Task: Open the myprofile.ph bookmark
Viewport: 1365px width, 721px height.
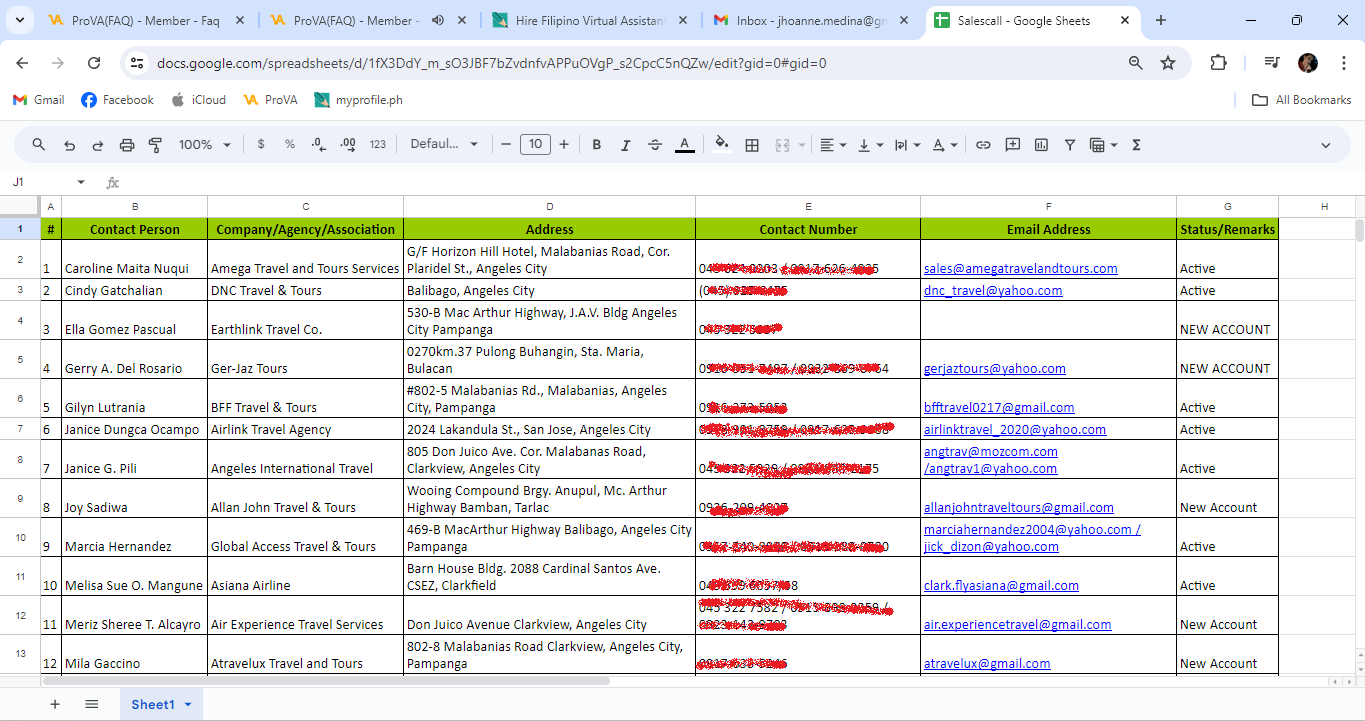Action: click(358, 100)
